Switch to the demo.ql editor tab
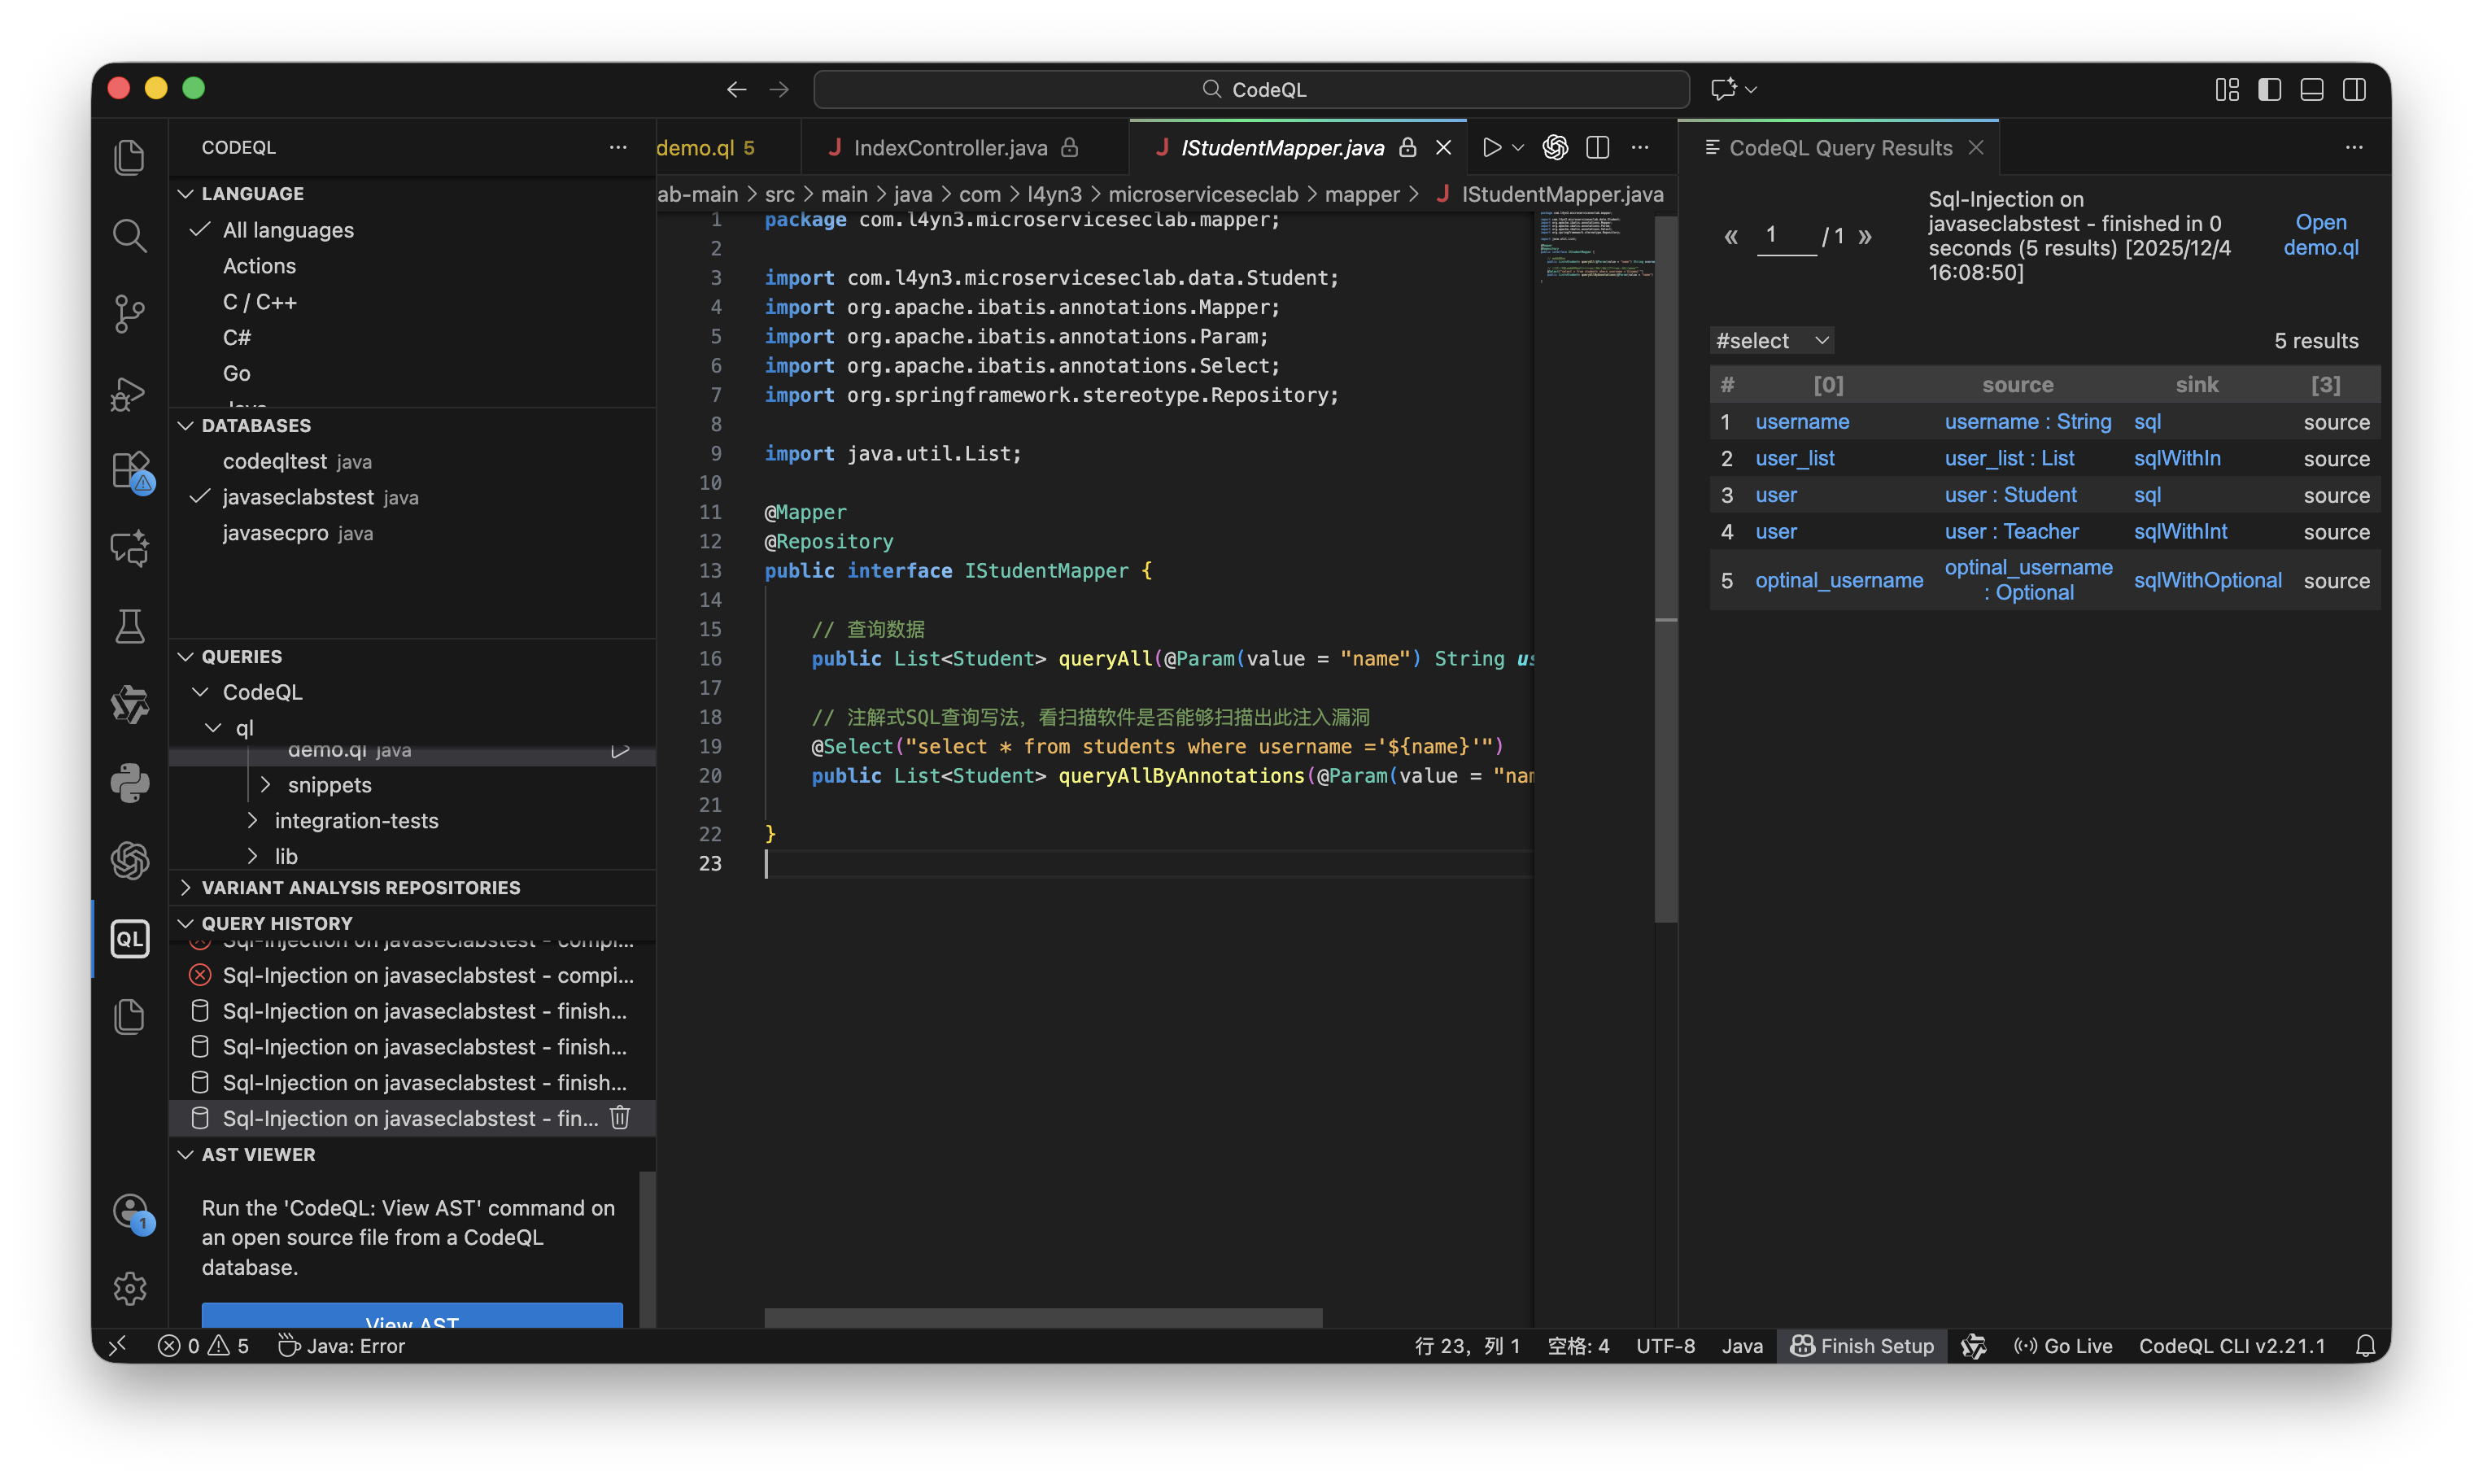The height and width of the screenshot is (1484, 2483). click(x=696, y=148)
